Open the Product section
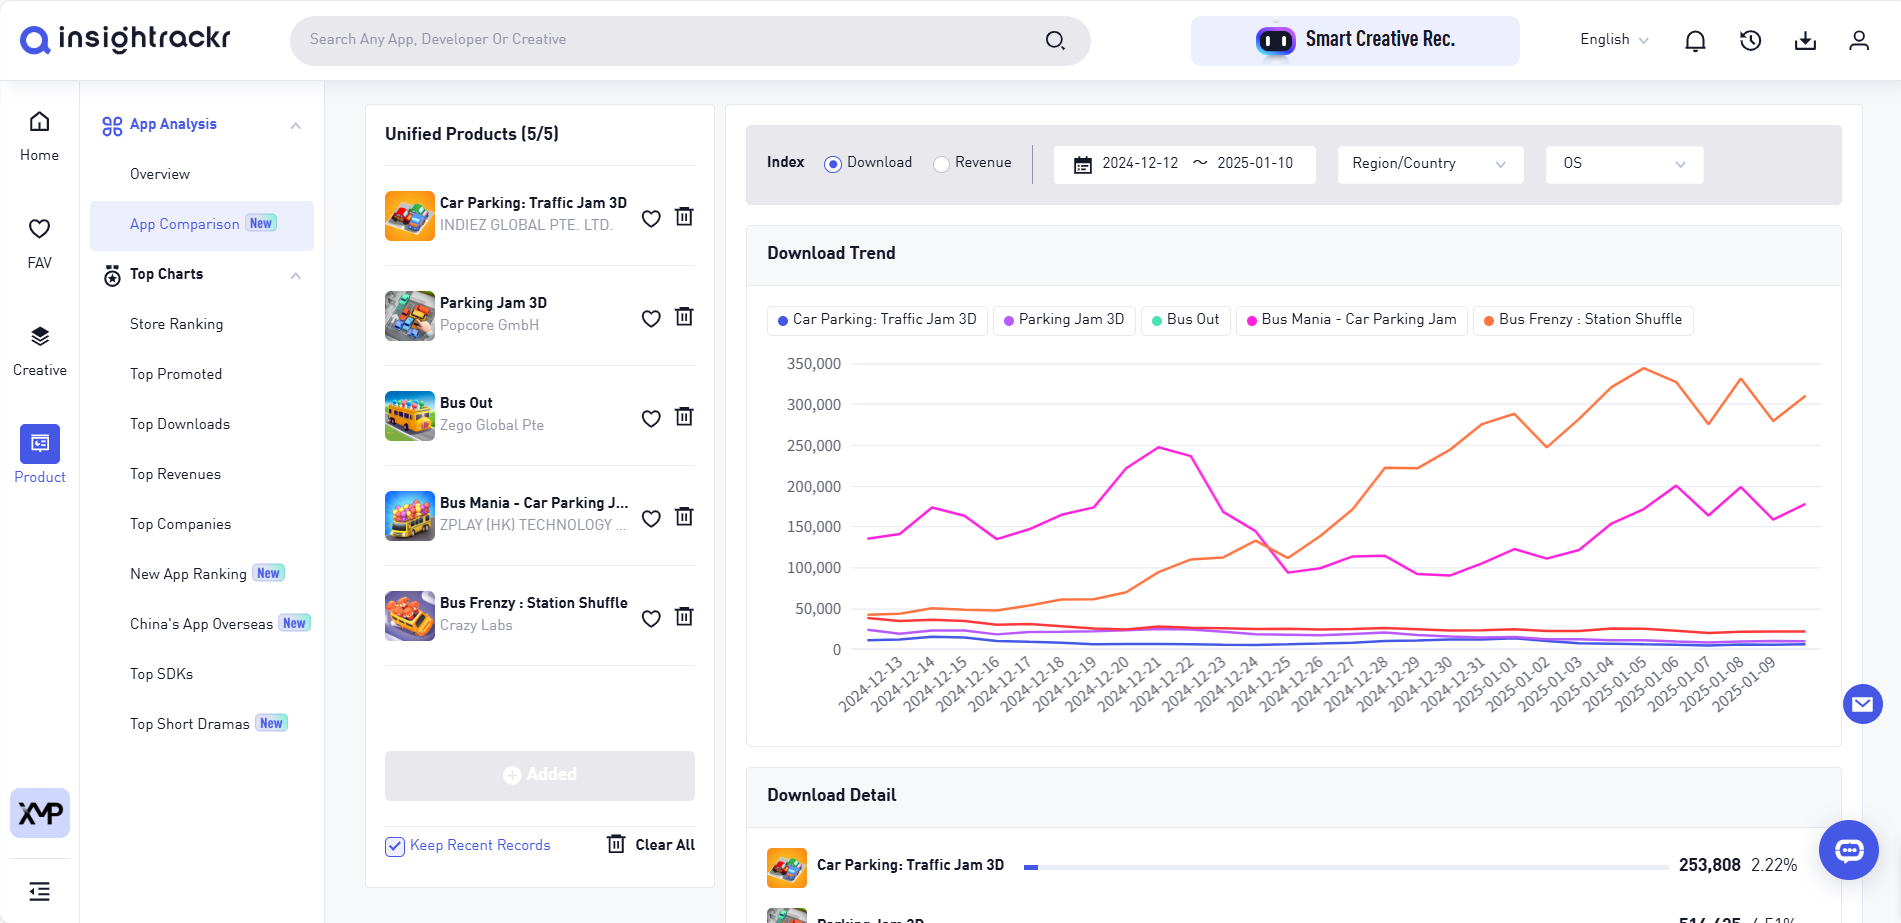This screenshot has width=1901, height=923. (40, 455)
